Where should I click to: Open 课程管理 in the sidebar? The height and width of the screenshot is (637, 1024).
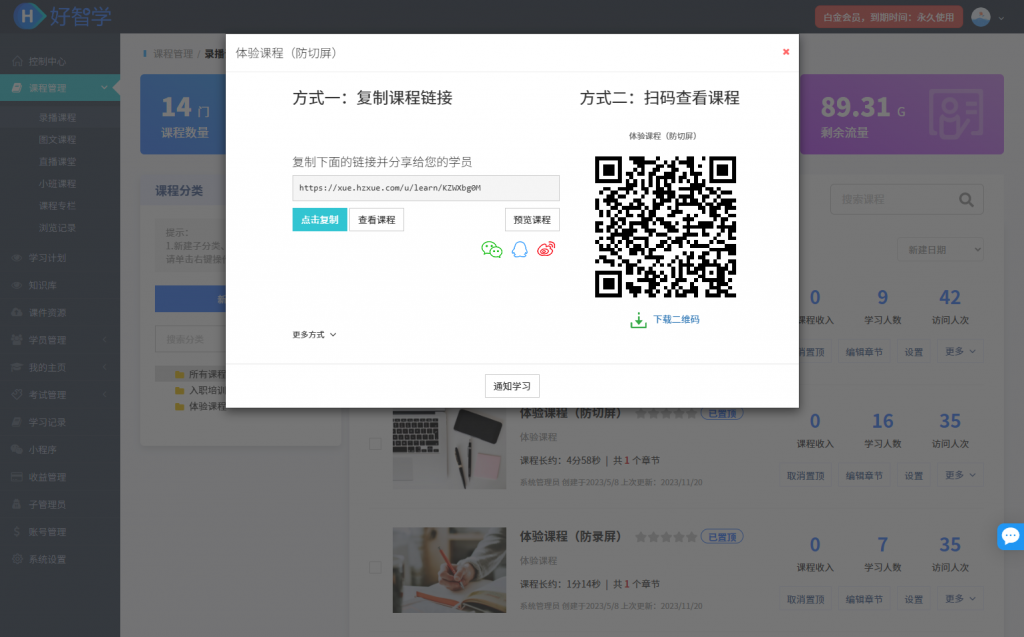(60, 89)
